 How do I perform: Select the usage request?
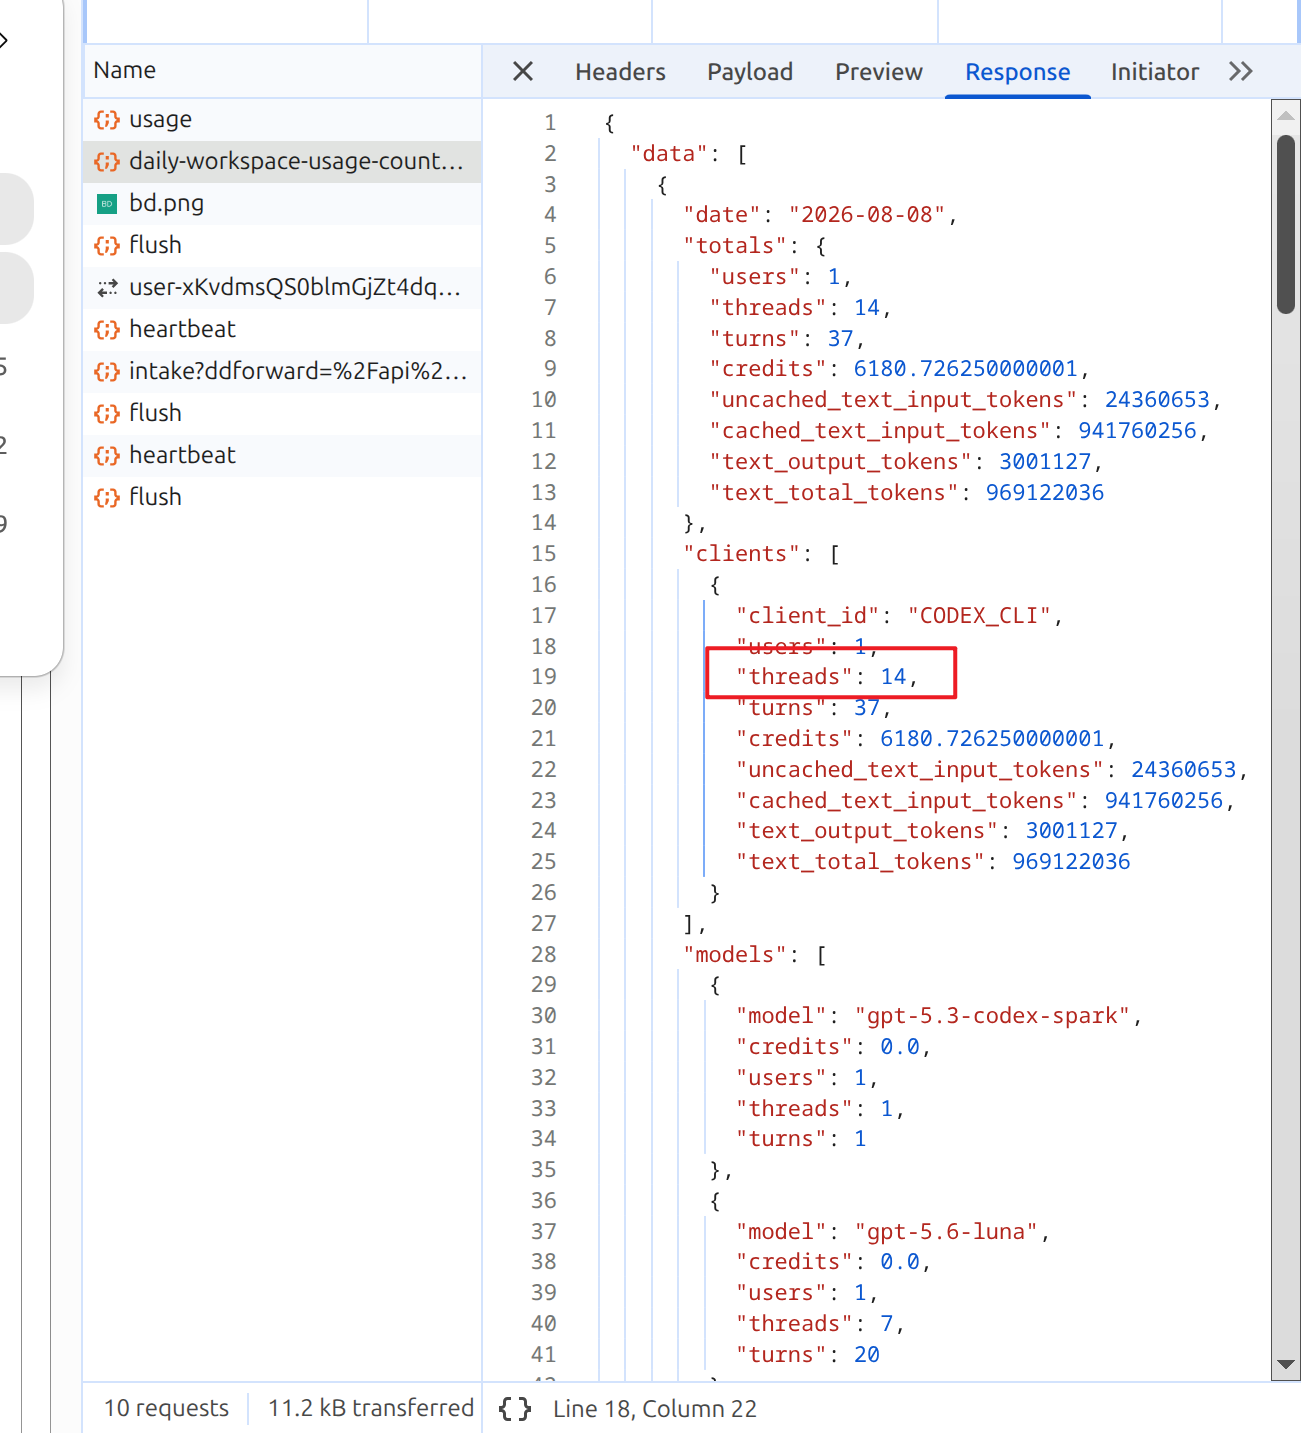282,119
